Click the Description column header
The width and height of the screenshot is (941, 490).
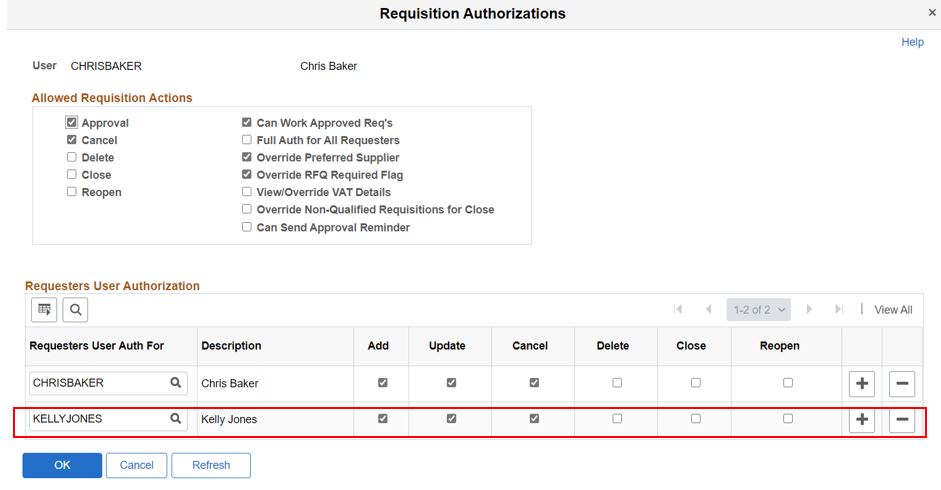231,346
